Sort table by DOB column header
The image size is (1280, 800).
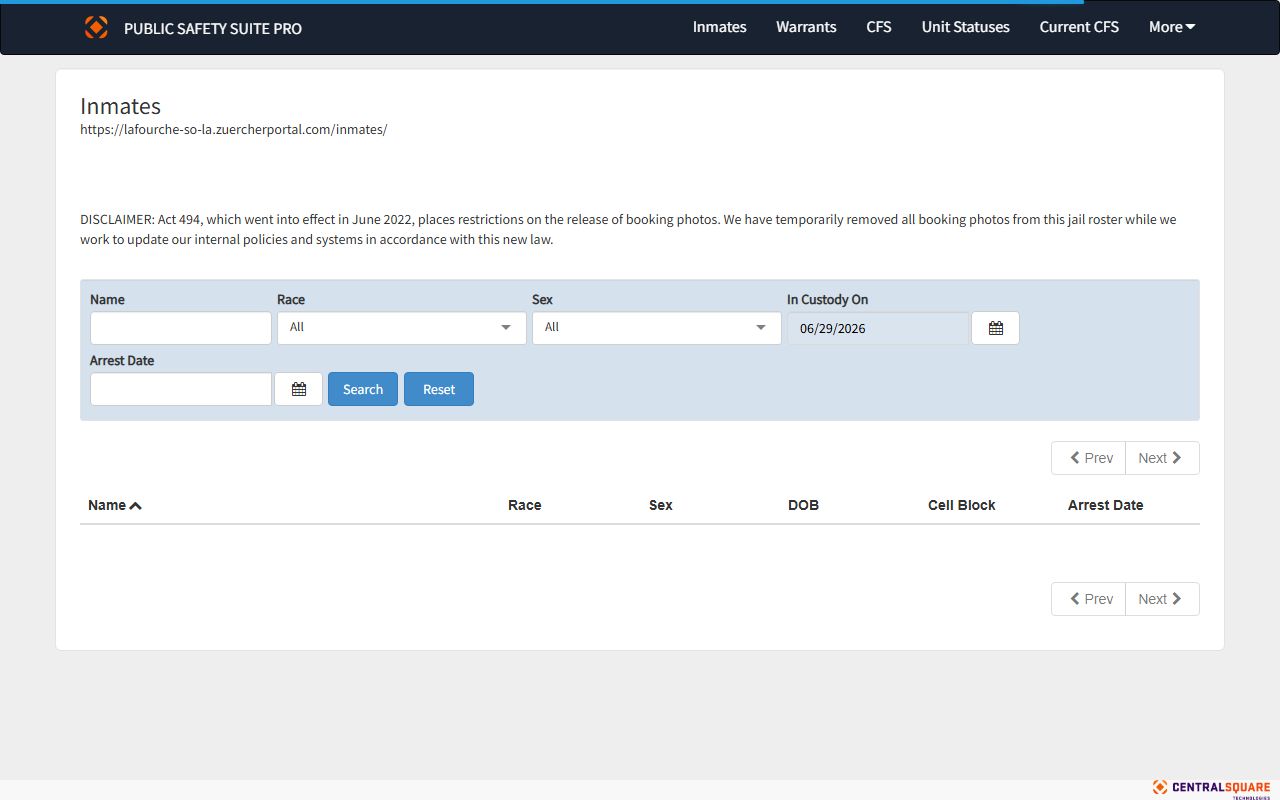coord(803,505)
